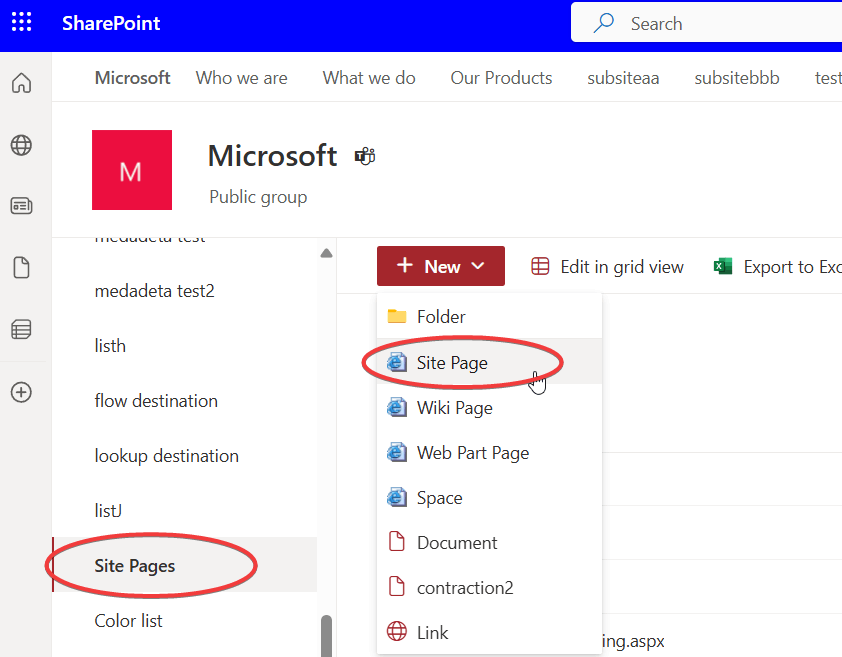Open the Our Products navigation tab
Viewport: 842px width, 657px height.
tap(501, 78)
